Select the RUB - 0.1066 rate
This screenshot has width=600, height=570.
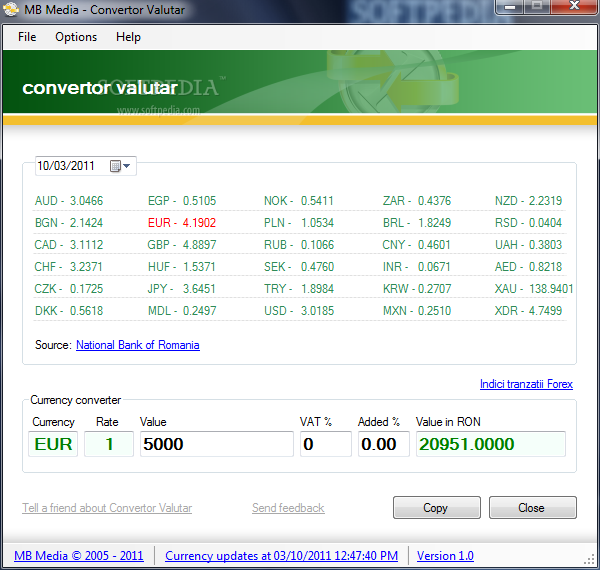point(299,245)
